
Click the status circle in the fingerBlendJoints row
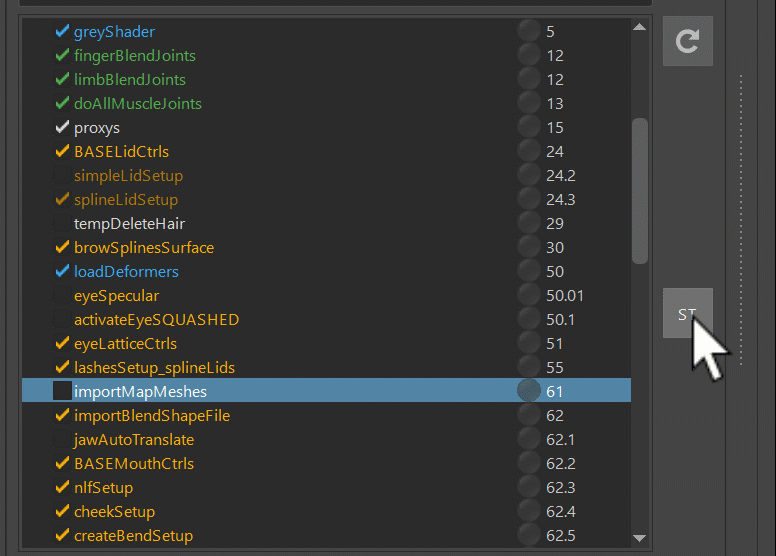529,55
